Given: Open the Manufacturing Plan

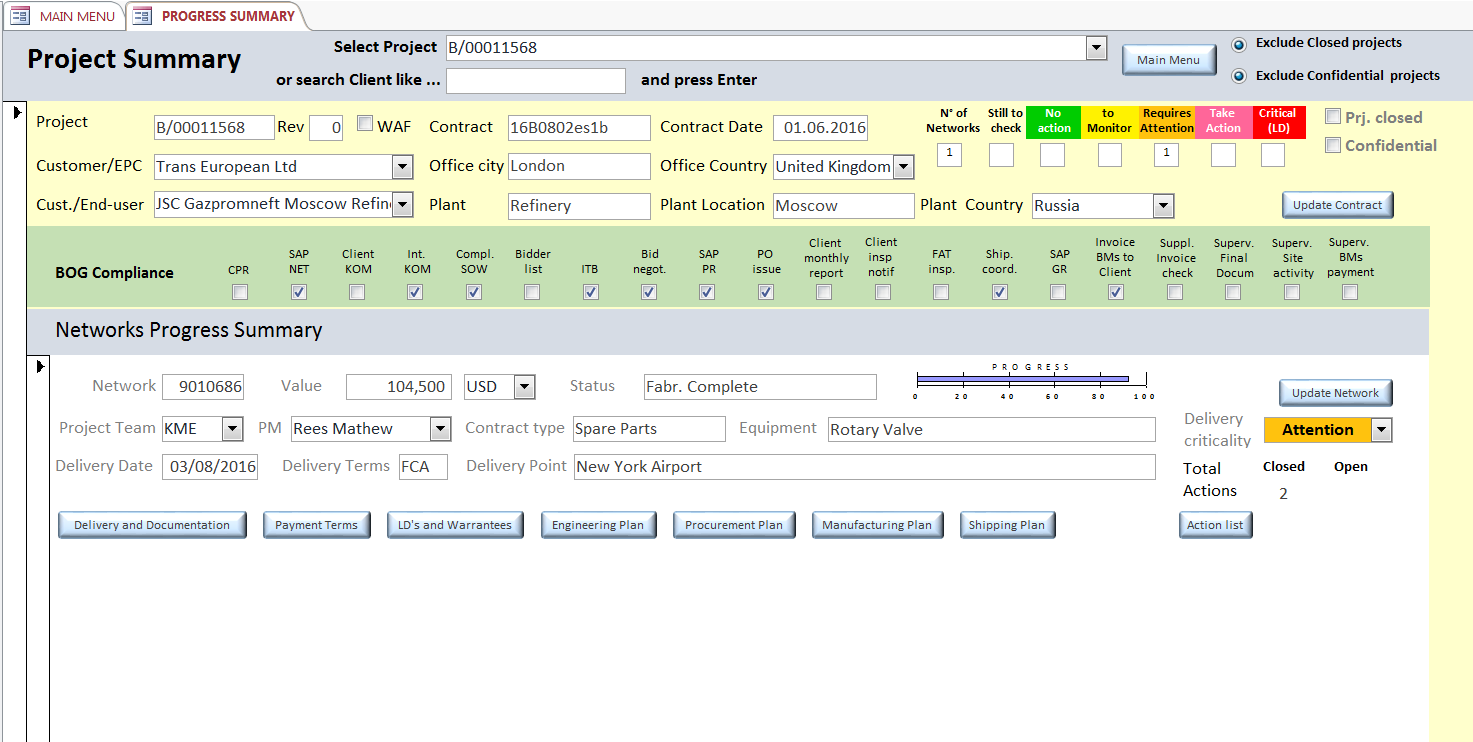Looking at the screenshot, I should pos(877,525).
